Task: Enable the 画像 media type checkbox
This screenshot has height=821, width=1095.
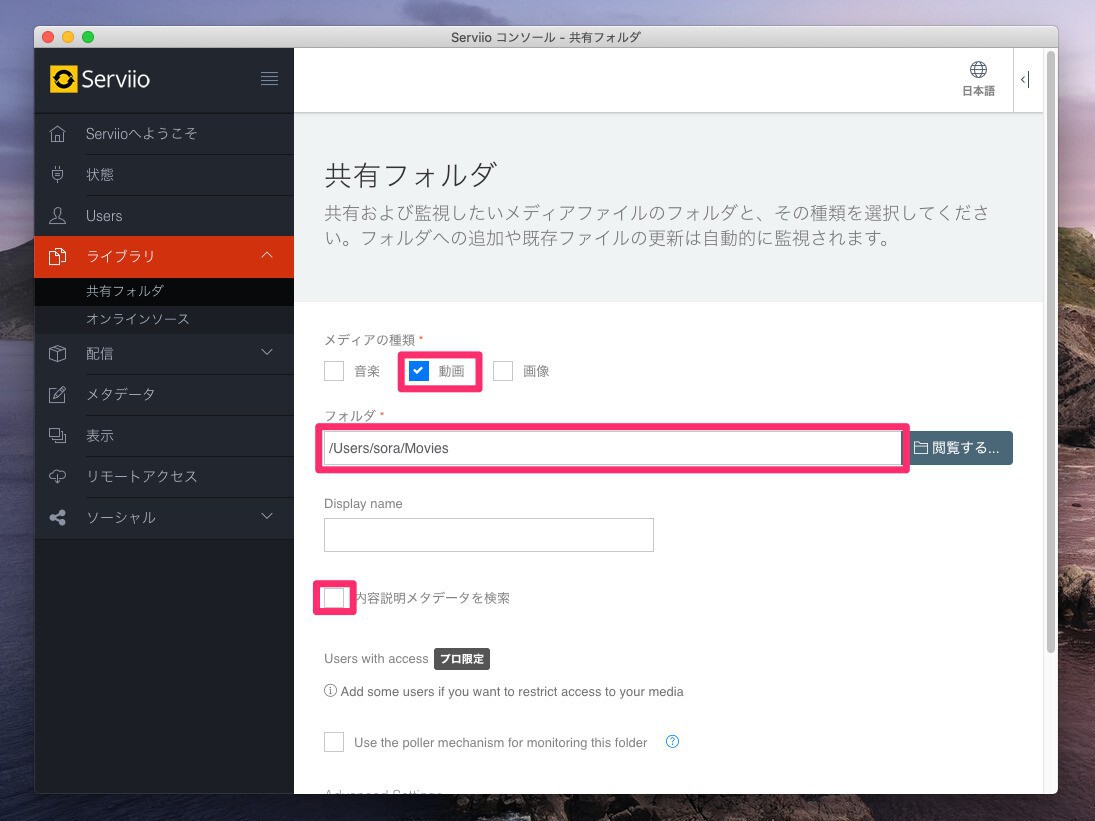Action: click(x=503, y=371)
